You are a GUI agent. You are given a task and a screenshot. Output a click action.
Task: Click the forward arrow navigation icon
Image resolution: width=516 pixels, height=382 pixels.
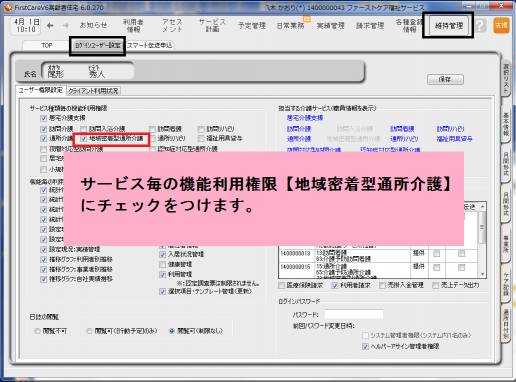coord(65,26)
